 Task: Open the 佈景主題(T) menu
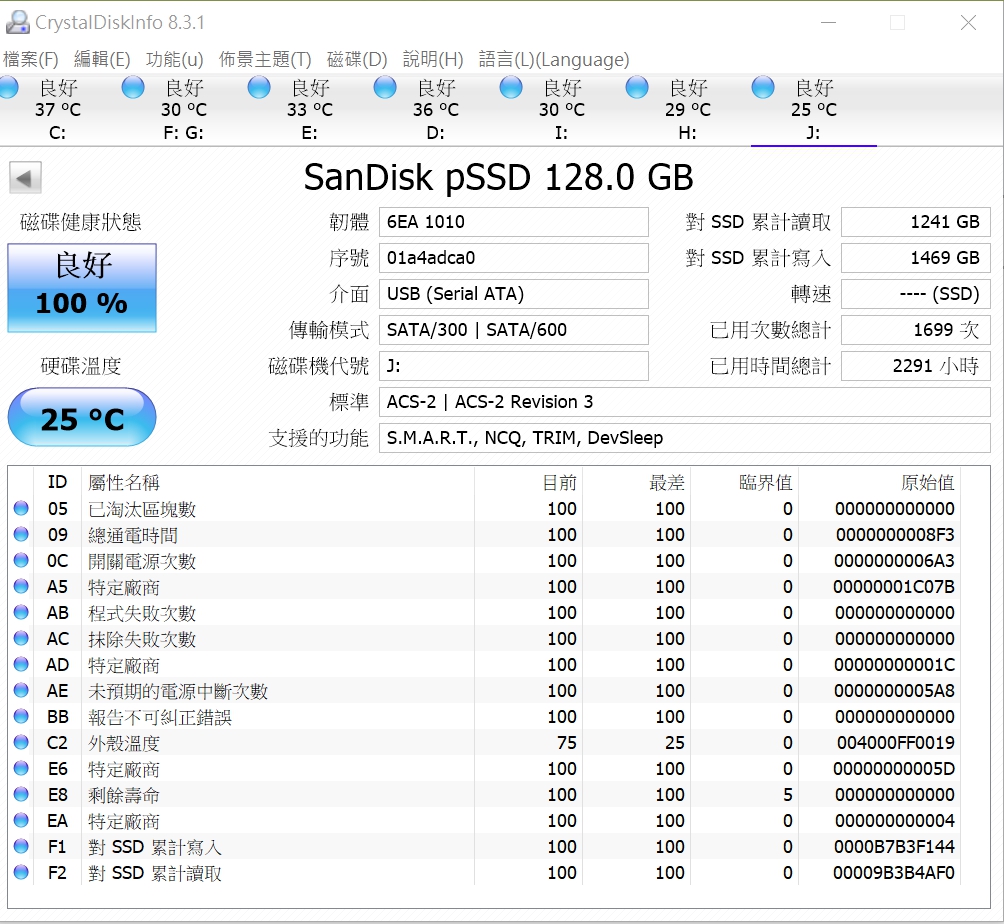(265, 59)
